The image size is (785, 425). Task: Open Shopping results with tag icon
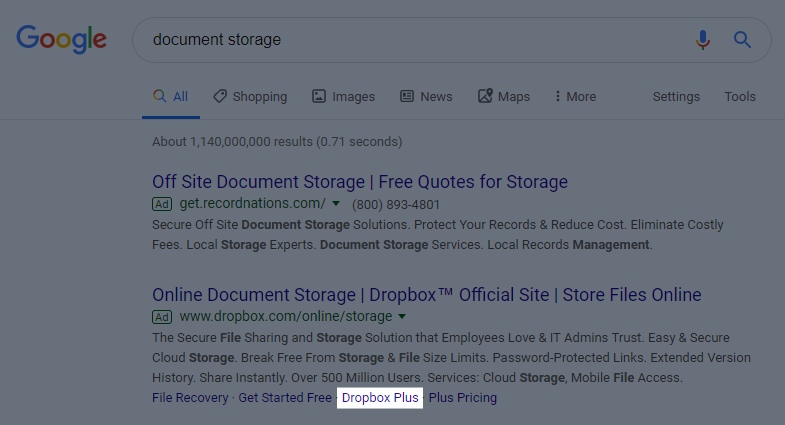(220, 96)
